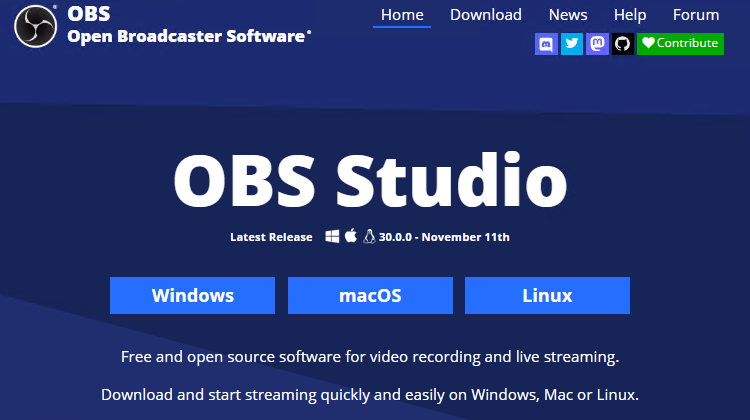
Task: Open the Help nav item
Action: point(630,15)
